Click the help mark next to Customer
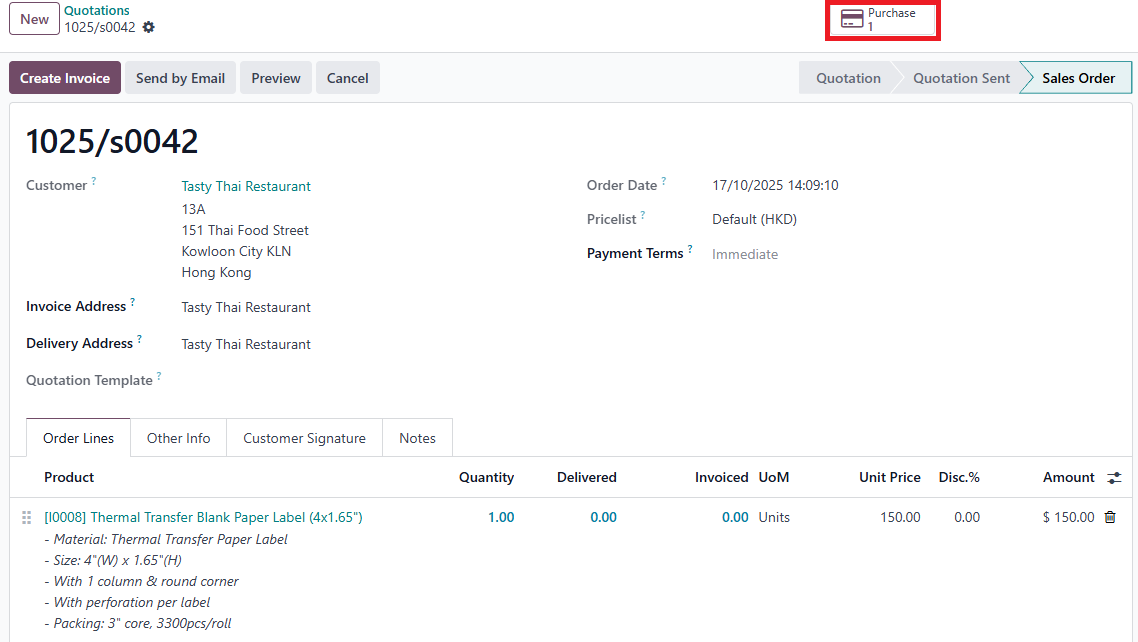This screenshot has width=1138, height=642. (x=94, y=182)
